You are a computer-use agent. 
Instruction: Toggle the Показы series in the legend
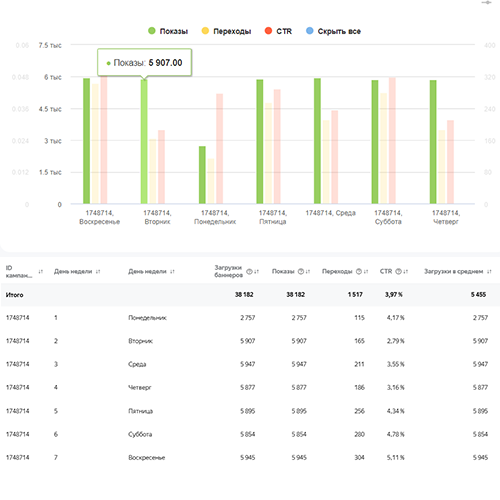point(168,31)
